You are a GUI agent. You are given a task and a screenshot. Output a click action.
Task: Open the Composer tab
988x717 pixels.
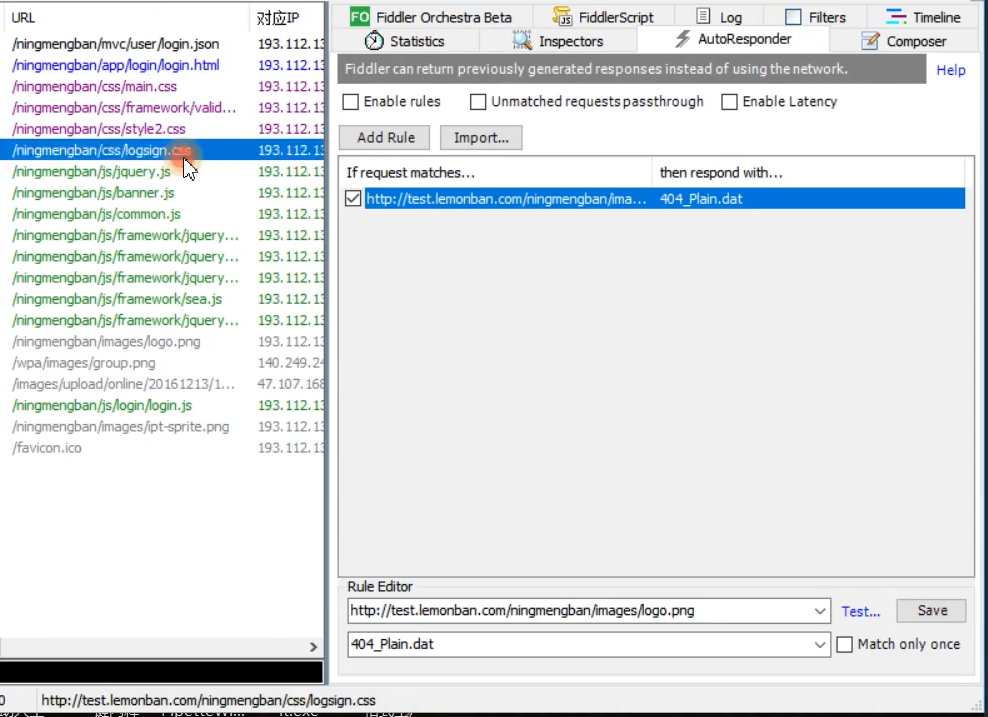pos(904,41)
